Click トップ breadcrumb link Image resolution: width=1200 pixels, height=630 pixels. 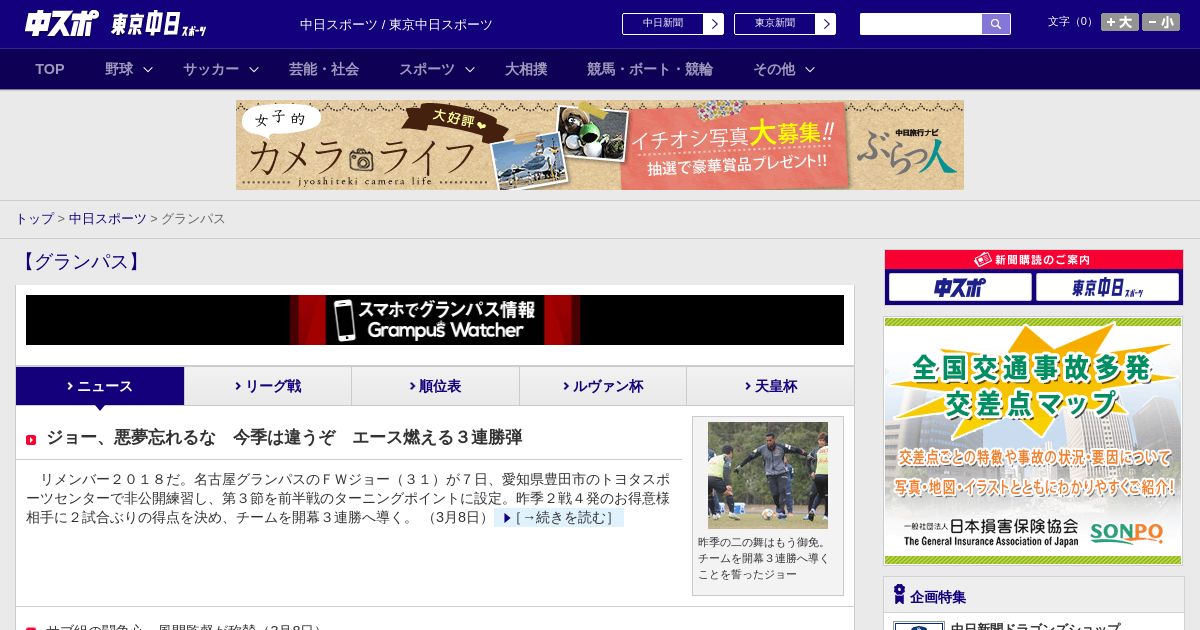click(34, 219)
